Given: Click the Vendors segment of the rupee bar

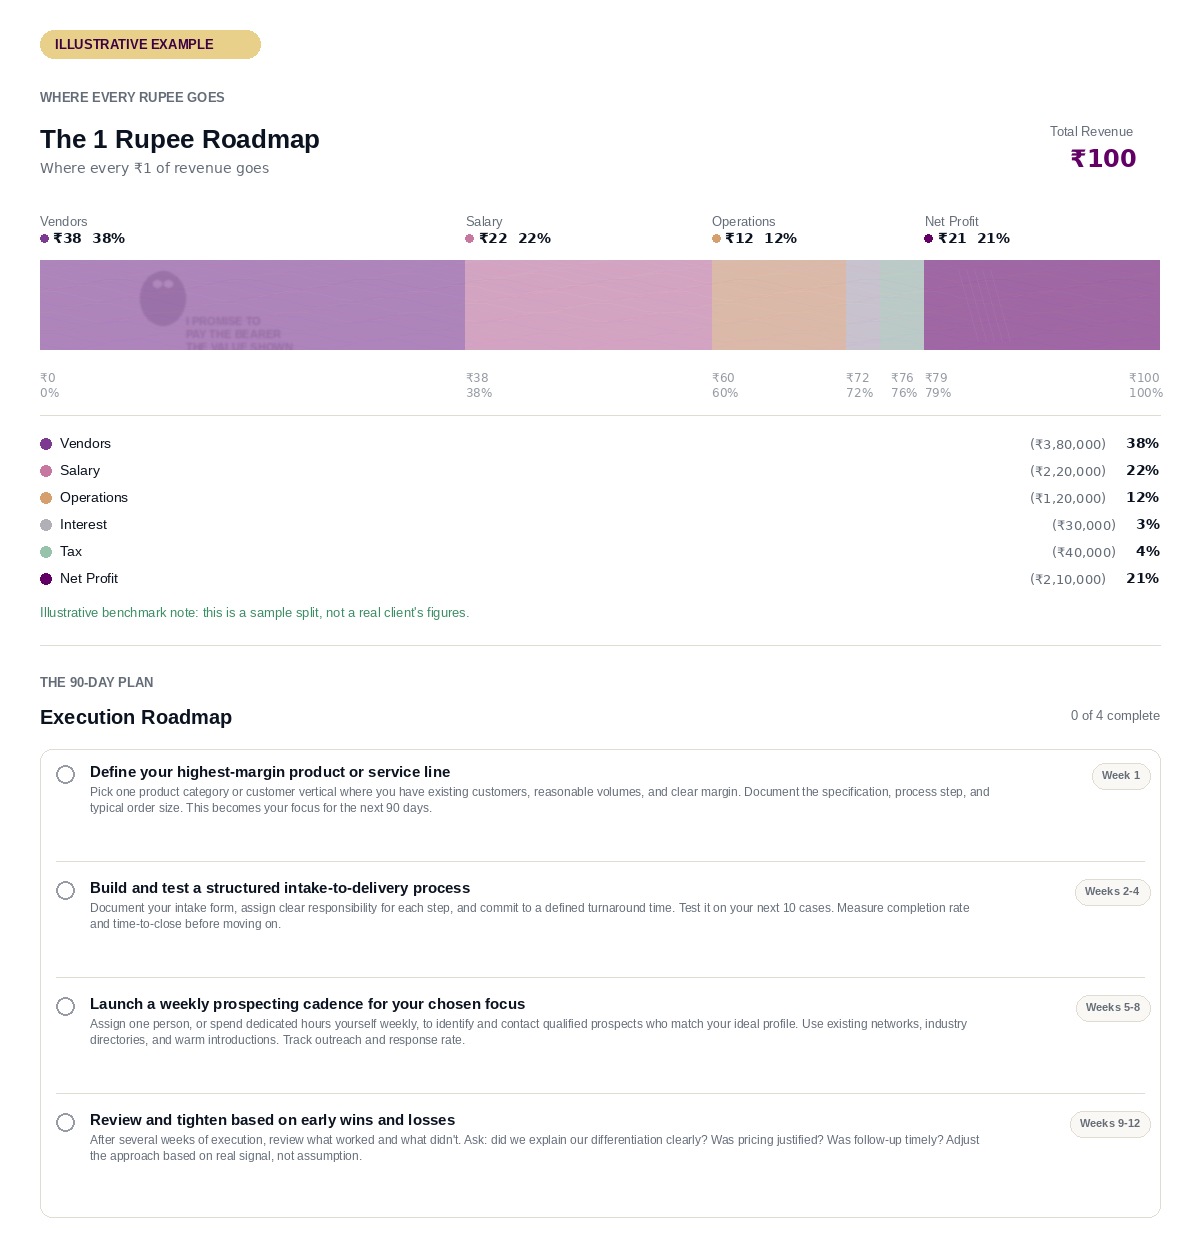Looking at the screenshot, I should (252, 305).
